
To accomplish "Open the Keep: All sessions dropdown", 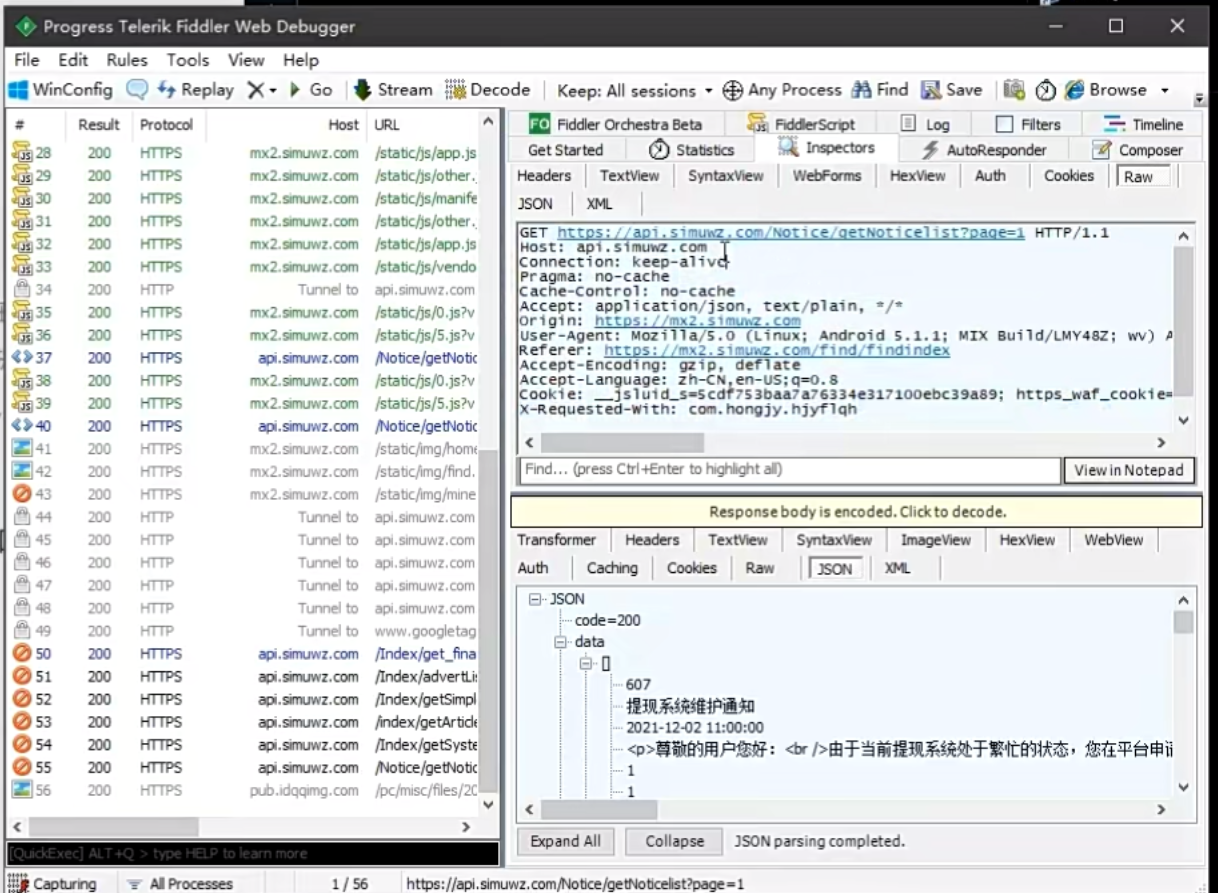I will 634,90.
